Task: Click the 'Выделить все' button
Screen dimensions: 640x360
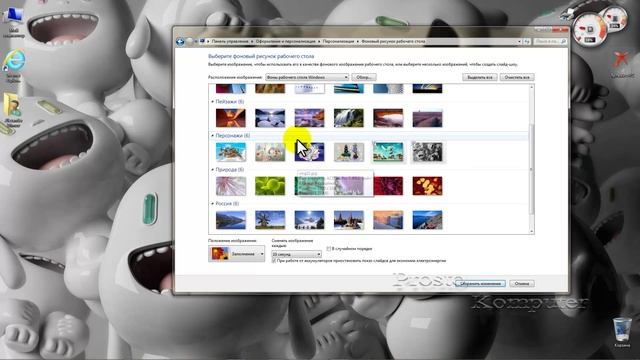Action: (480, 77)
